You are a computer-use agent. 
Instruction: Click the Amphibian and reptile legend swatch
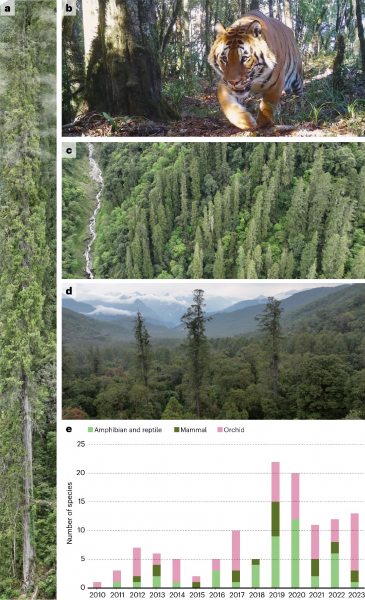click(91, 430)
